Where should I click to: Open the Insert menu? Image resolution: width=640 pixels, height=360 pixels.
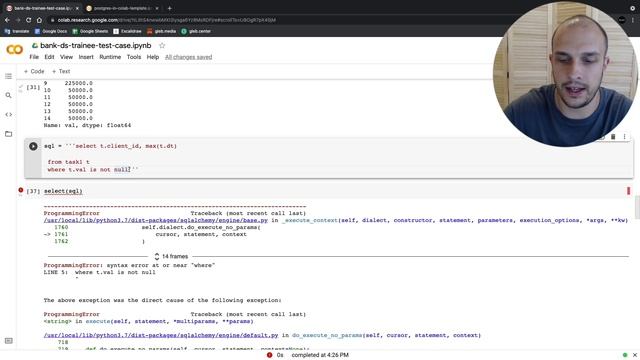[86, 57]
